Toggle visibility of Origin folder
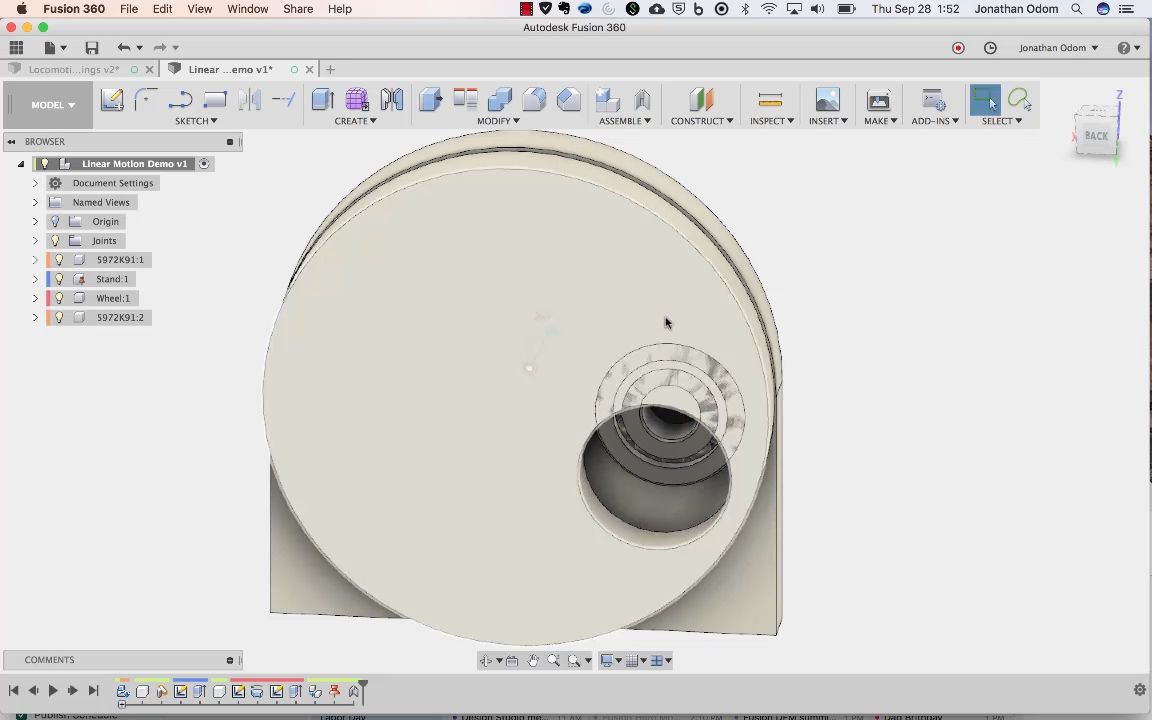Screen dimensions: 1152x720 click(55, 221)
